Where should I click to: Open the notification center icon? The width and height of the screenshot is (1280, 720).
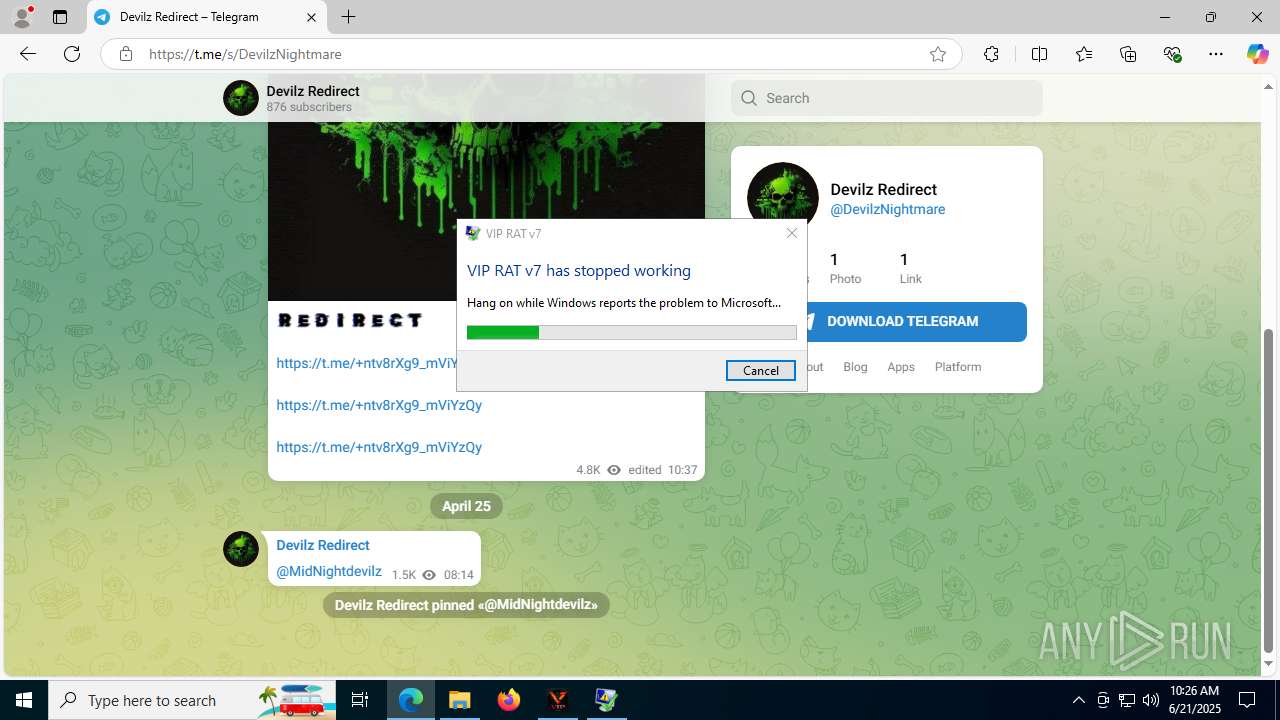tap(1247, 700)
